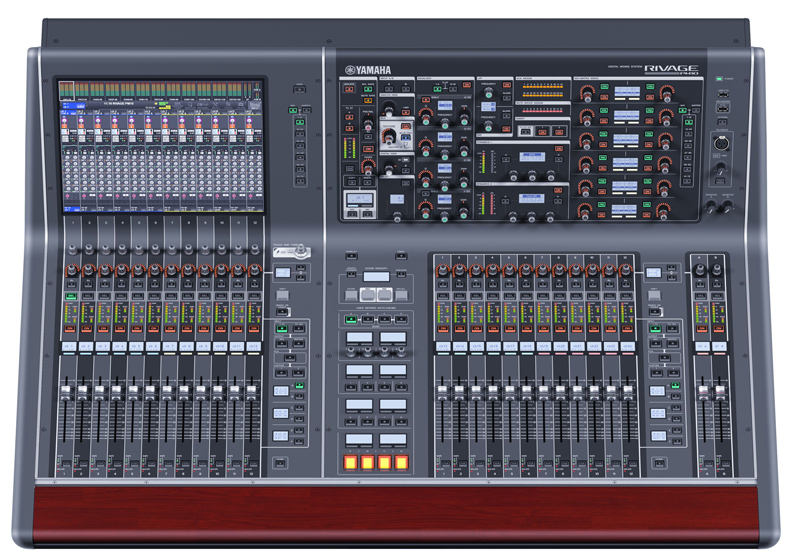Tap the ch 1 channel name display
Screen dimensions: 800x559
pyautogui.click(x=69, y=346)
